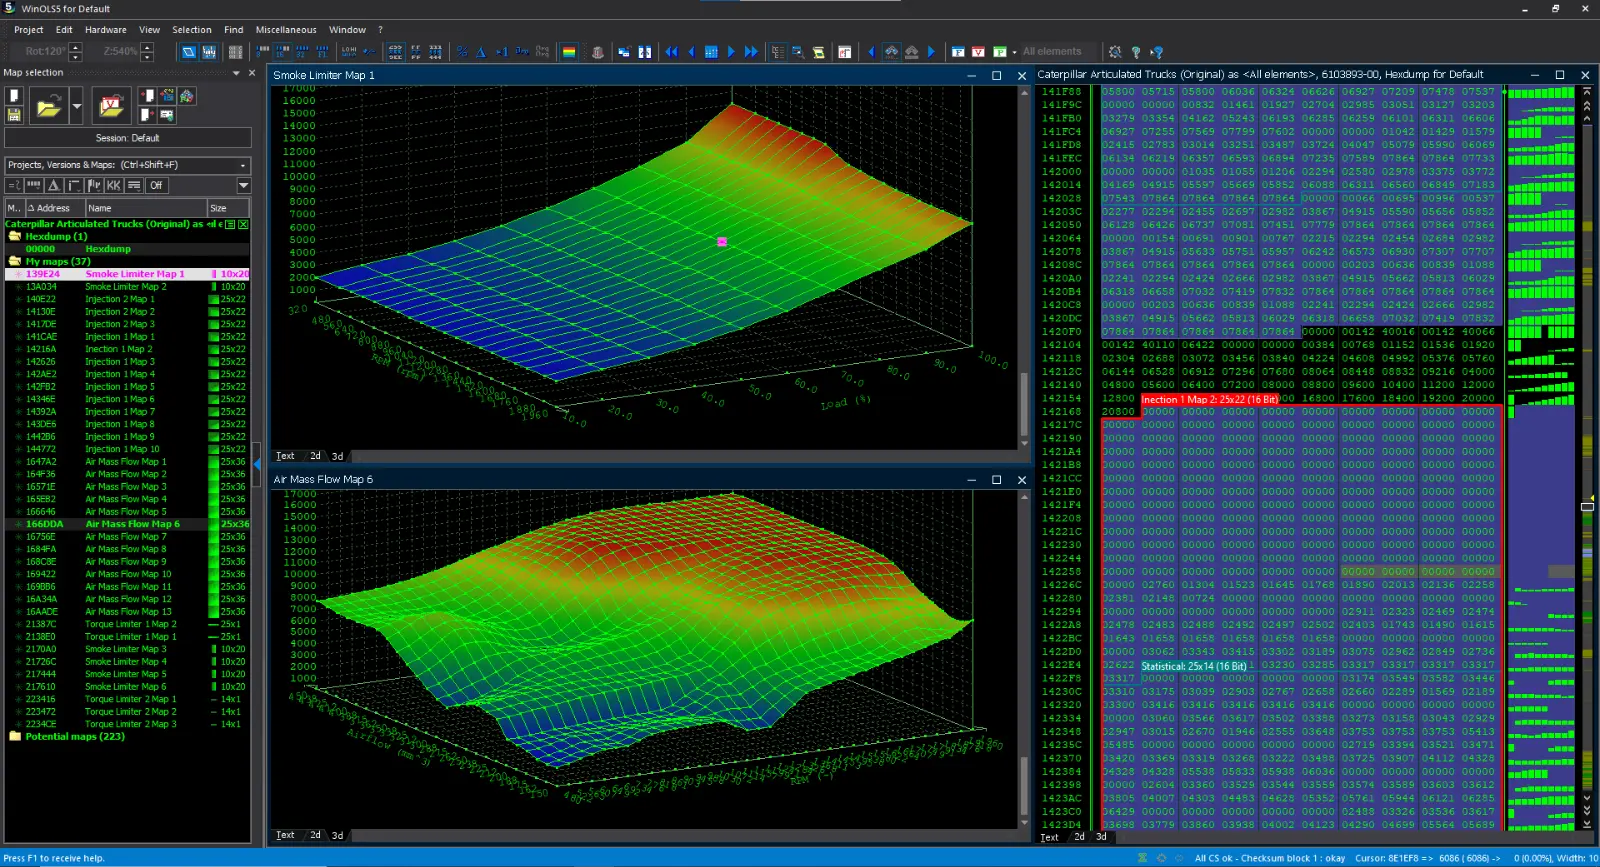Click the rainbow color palette toolbar icon

(x=569, y=52)
